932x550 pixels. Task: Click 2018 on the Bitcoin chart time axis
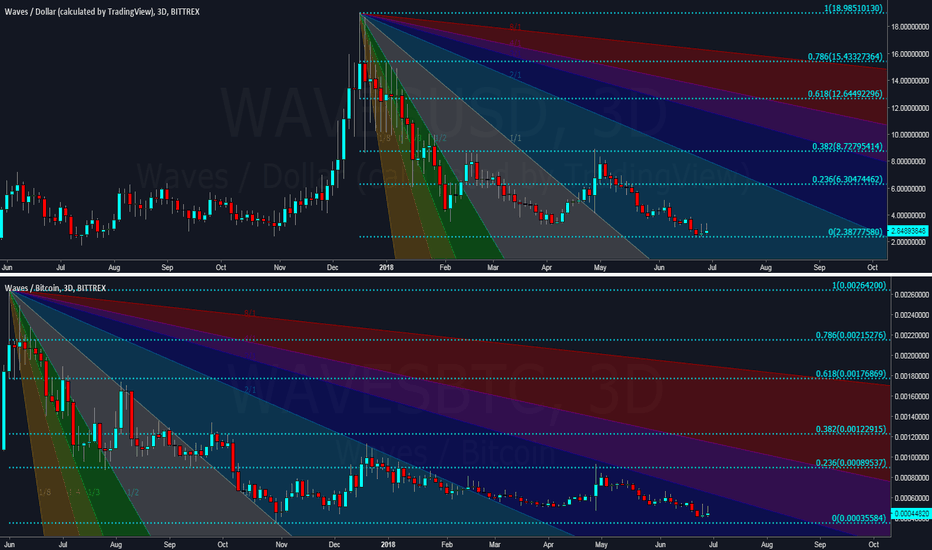388,544
